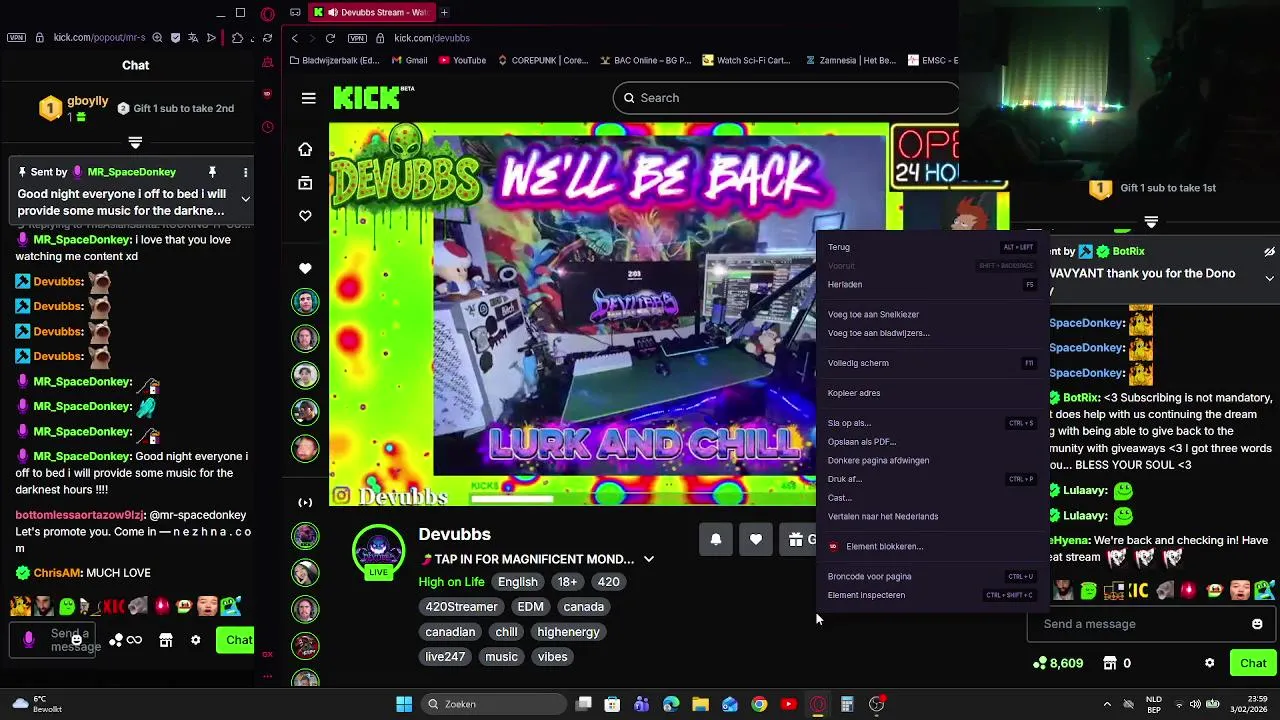Expand the pinned MR_SpaceDonkey message
1280x720 pixels.
pos(245,199)
